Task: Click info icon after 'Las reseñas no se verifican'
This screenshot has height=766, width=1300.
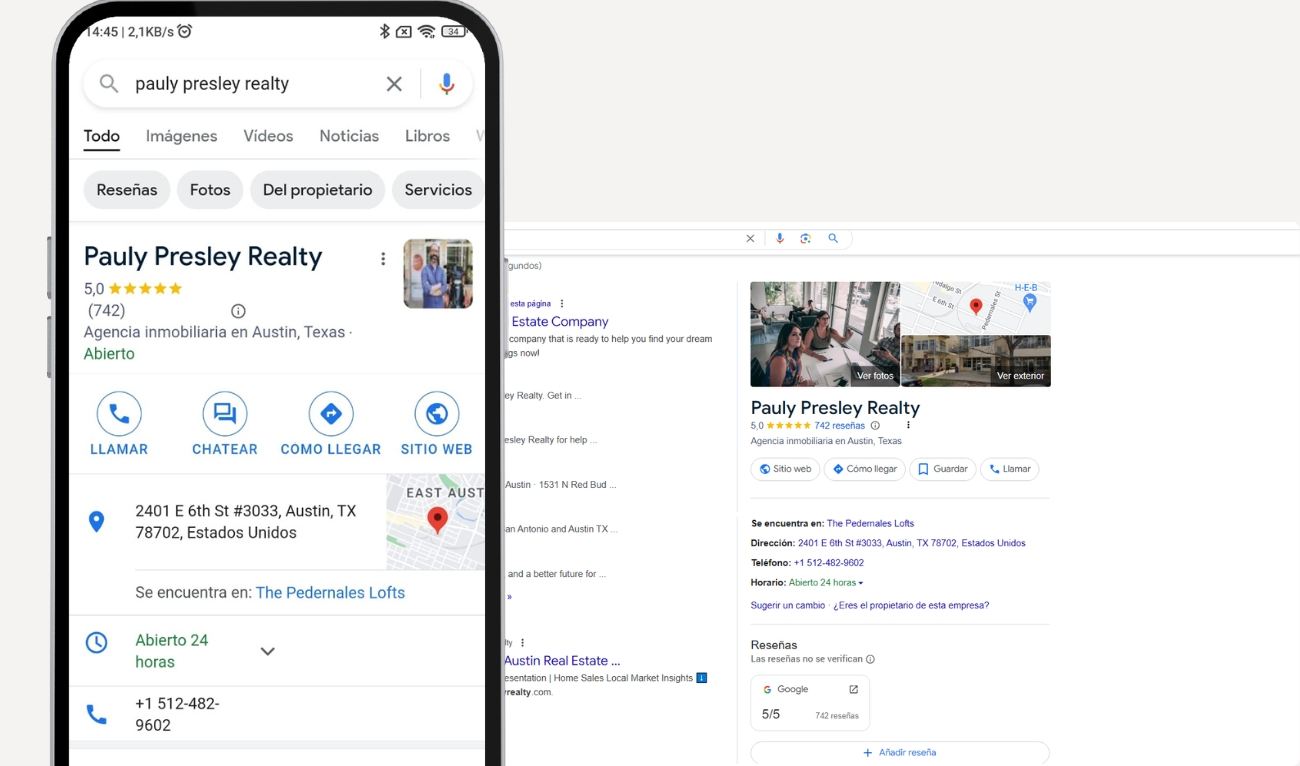Action: tap(870, 659)
